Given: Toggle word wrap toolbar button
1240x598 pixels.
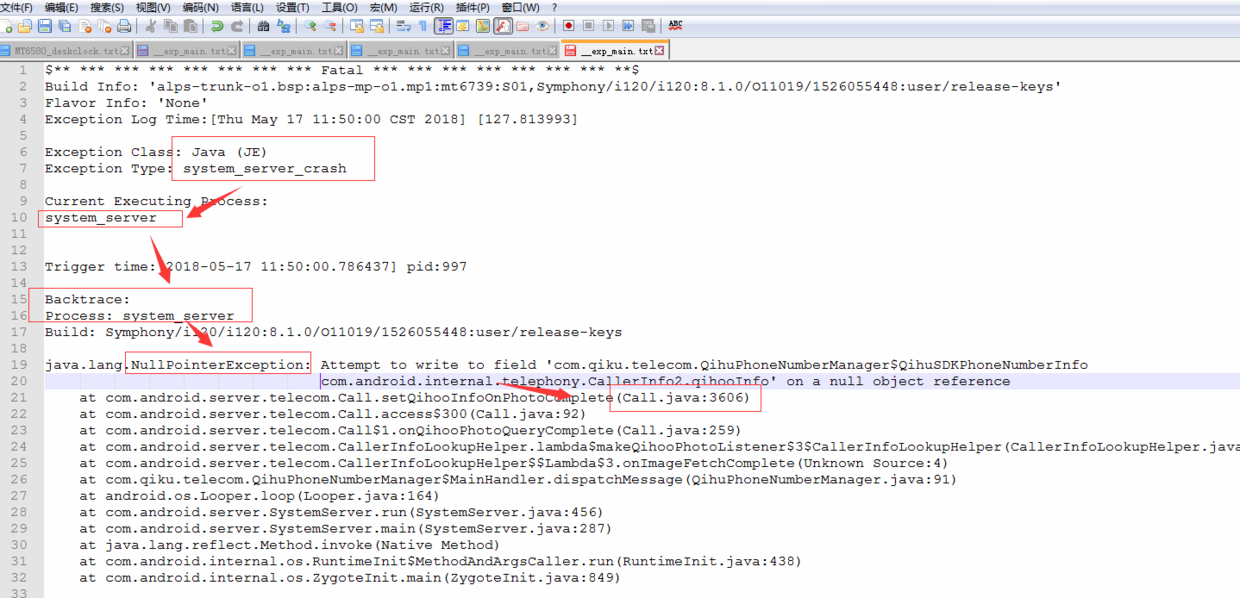Looking at the screenshot, I should pos(403,25).
